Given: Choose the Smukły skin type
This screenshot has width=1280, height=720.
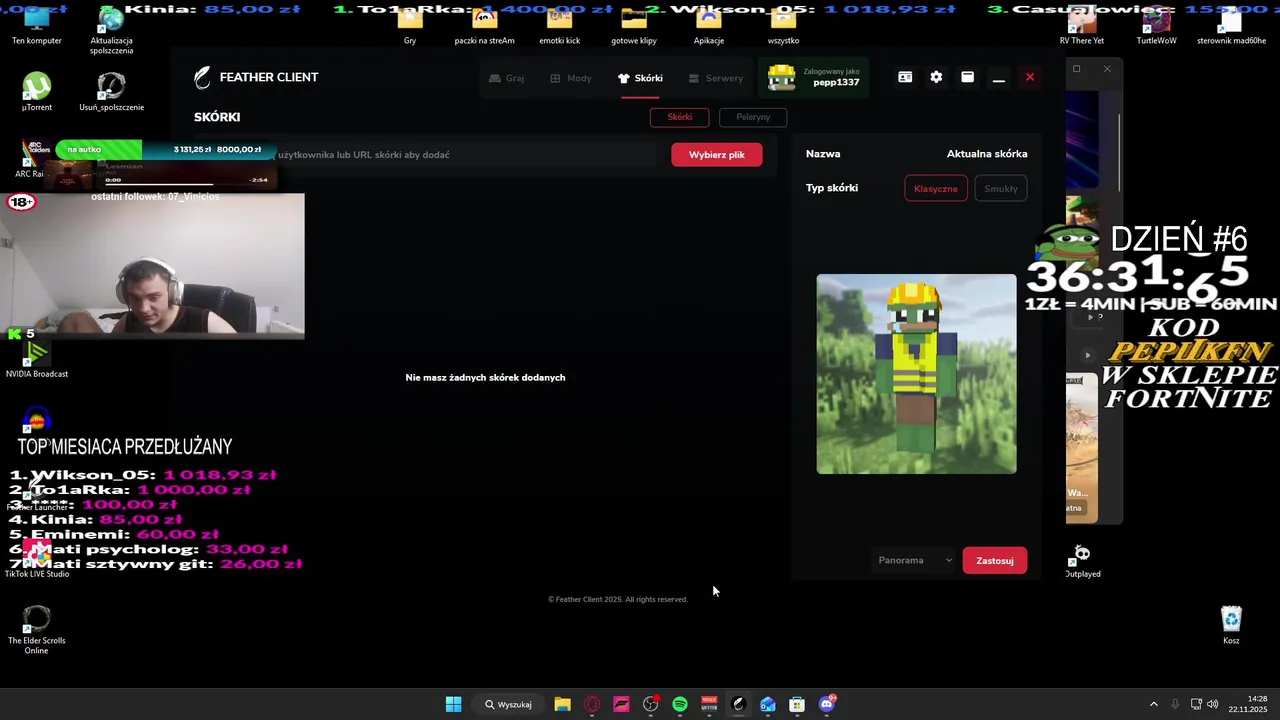Looking at the screenshot, I should click(x=1000, y=188).
